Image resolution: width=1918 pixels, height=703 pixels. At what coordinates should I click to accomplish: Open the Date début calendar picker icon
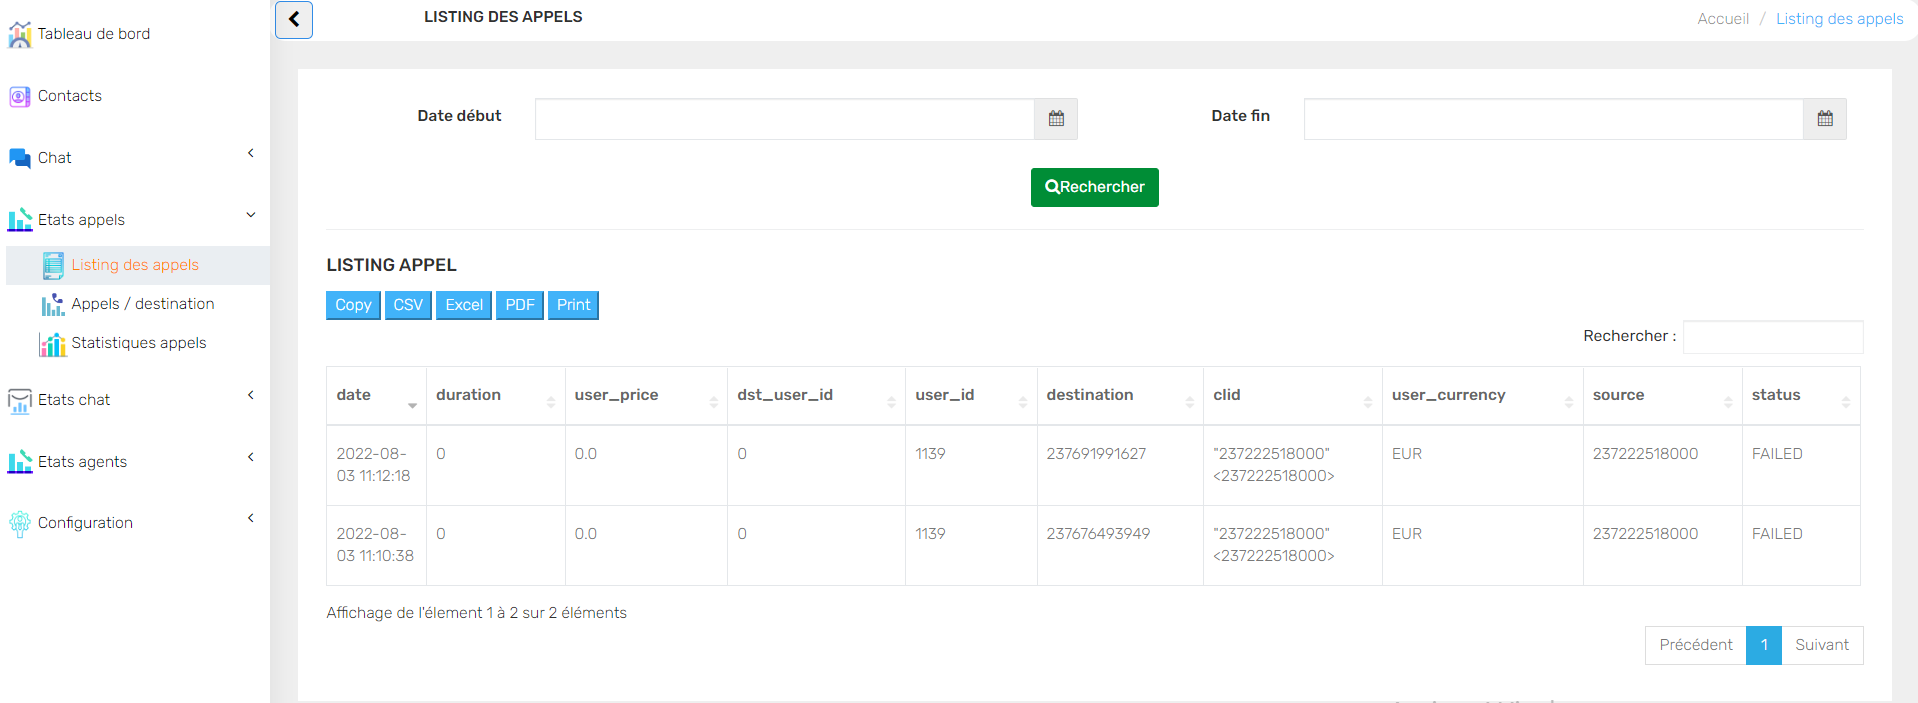[1056, 119]
